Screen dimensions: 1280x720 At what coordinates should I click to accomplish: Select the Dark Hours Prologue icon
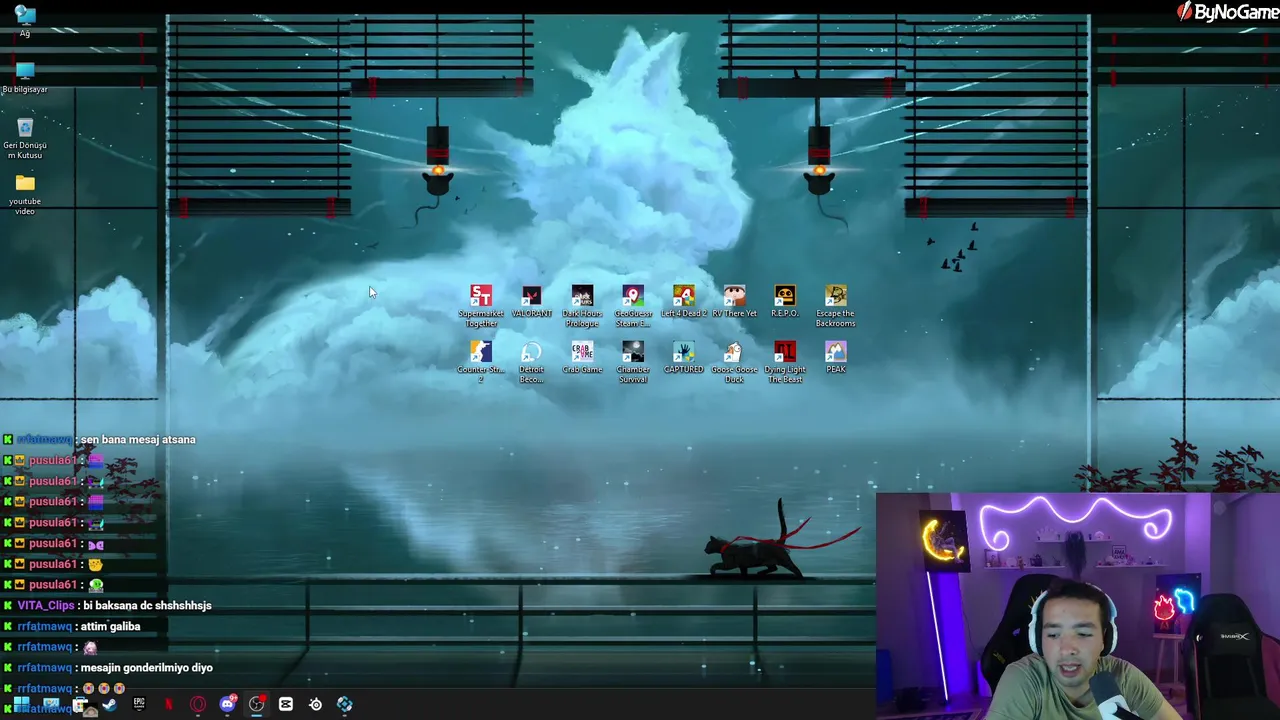582,306
